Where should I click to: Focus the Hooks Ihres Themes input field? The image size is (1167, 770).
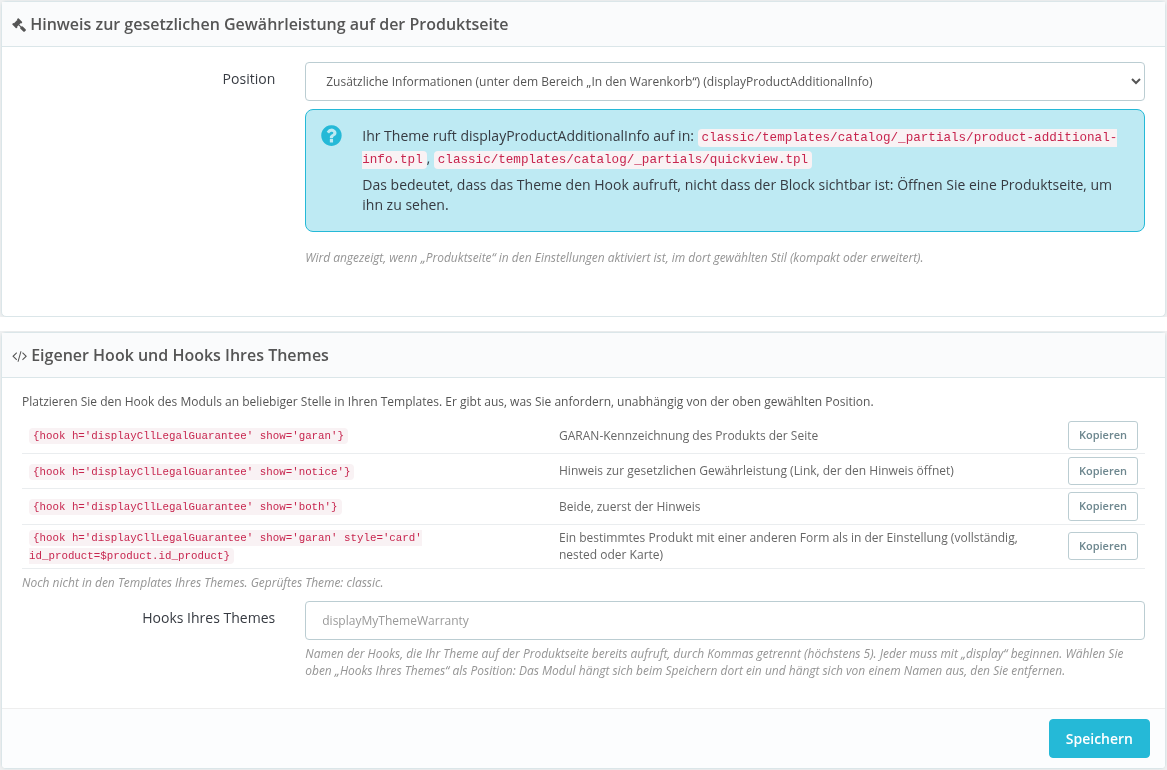pyautogui.click(x=724, y=620)
